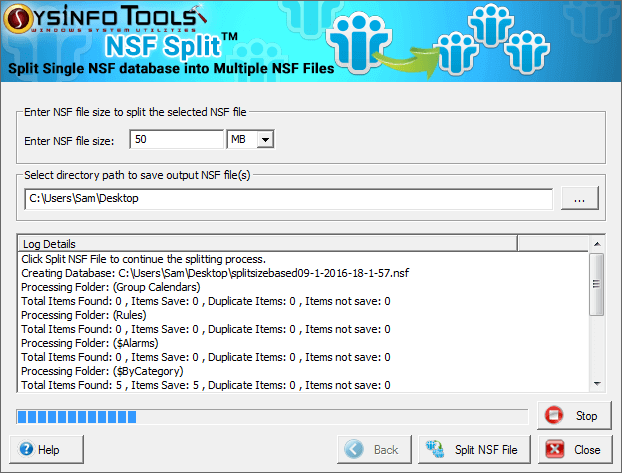Viewport: 622px width, 473px height.
Task: Select log line 'Click Split NSF File to continue'
Action: coord(144,259)
